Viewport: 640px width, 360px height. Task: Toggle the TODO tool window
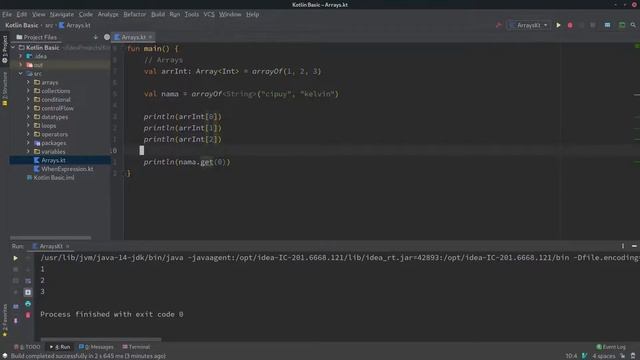(27, 347)
